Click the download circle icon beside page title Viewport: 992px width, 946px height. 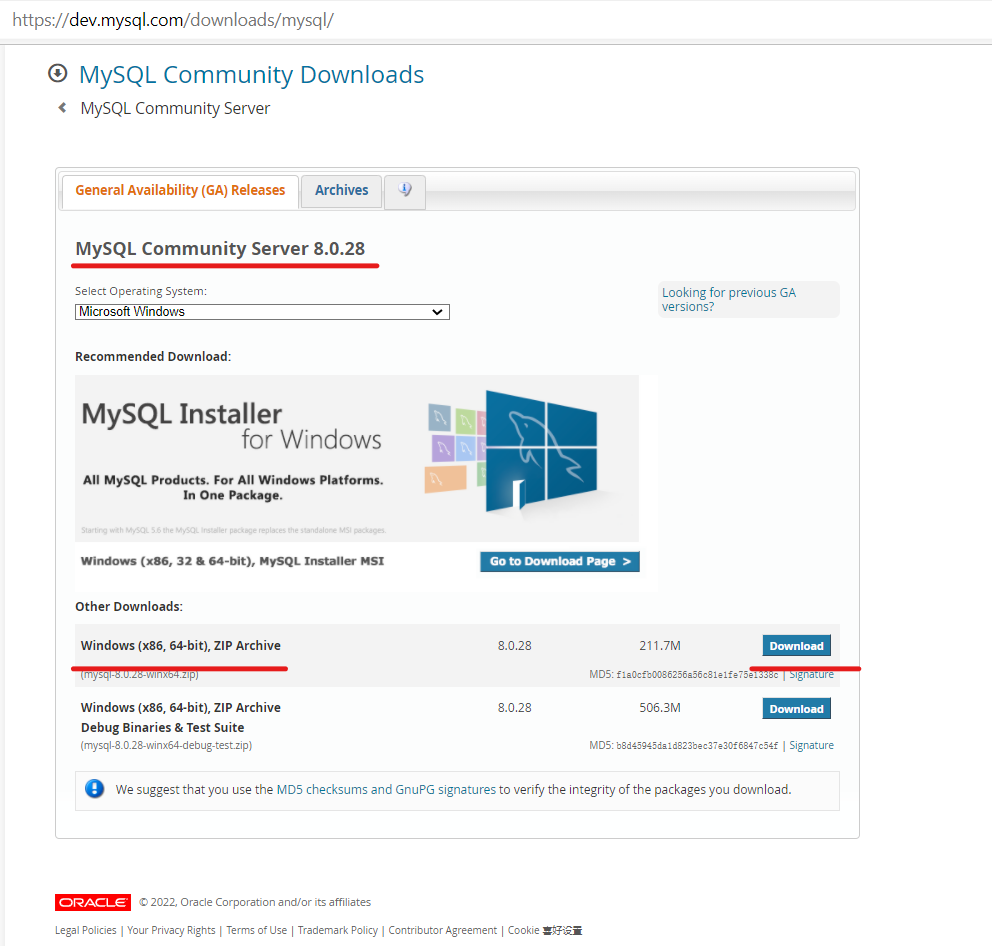(58, 73)
